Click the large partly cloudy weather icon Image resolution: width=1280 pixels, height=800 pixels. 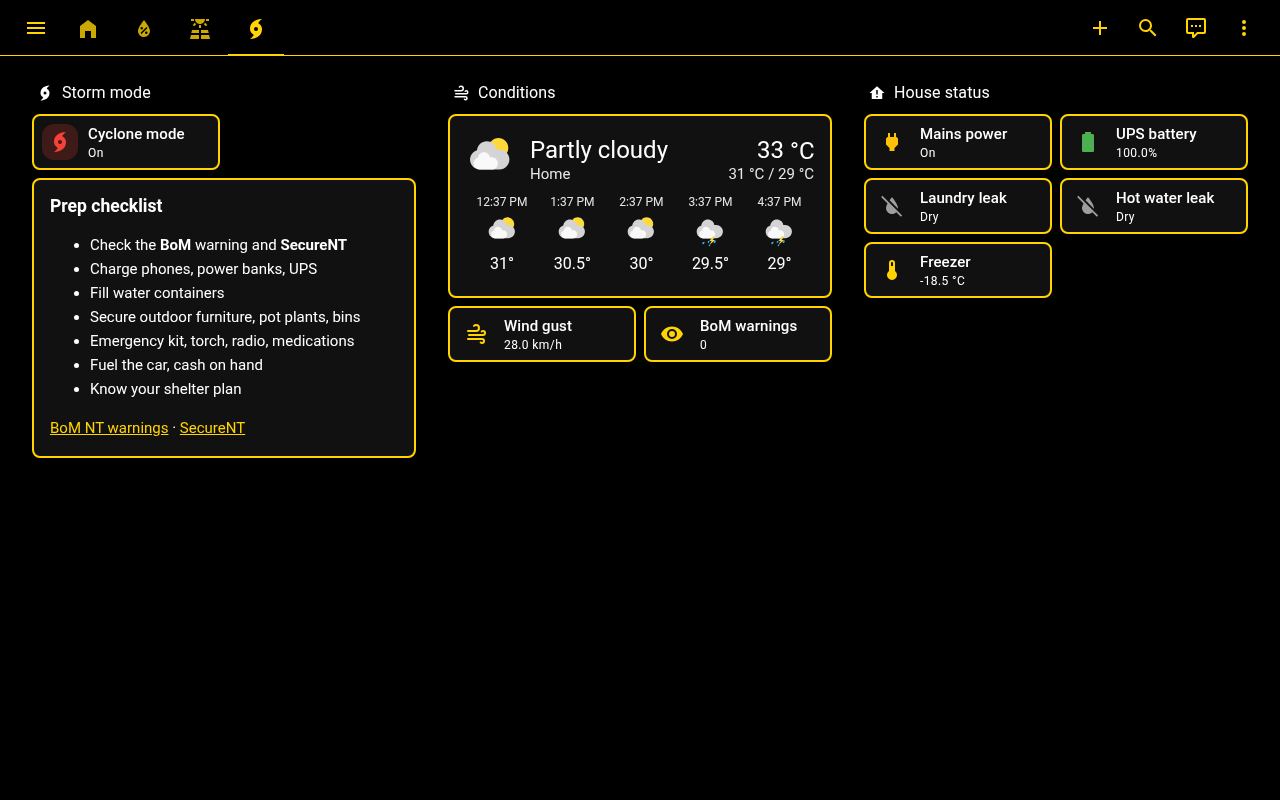(x=490, y=155)
